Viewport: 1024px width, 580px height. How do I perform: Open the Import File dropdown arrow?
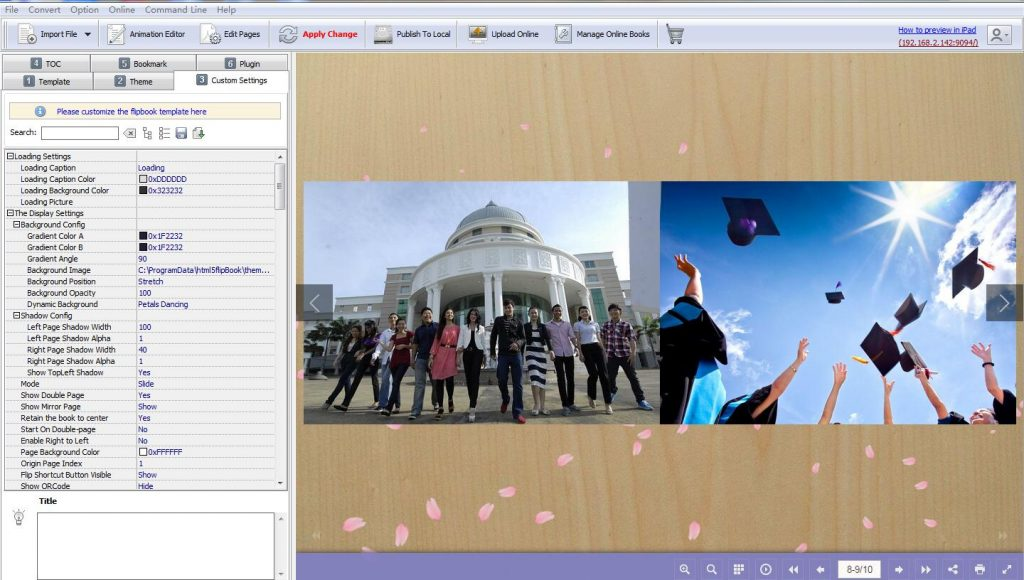(x=88, y=34)
